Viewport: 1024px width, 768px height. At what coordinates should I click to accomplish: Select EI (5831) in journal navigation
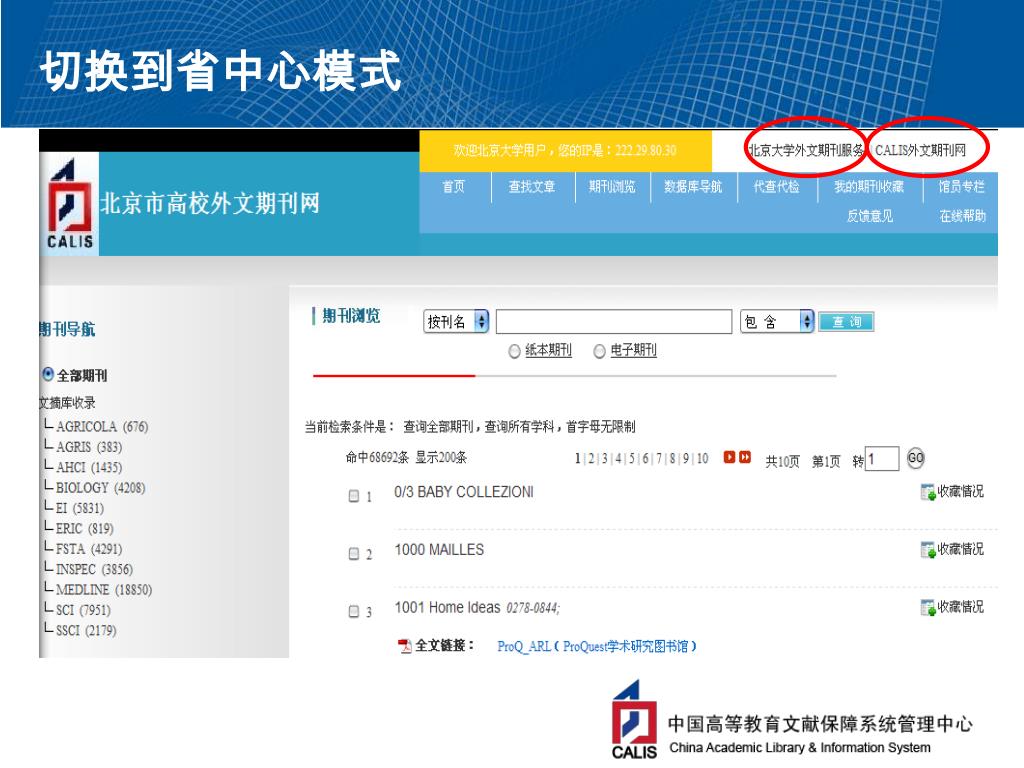coord(80,508)
